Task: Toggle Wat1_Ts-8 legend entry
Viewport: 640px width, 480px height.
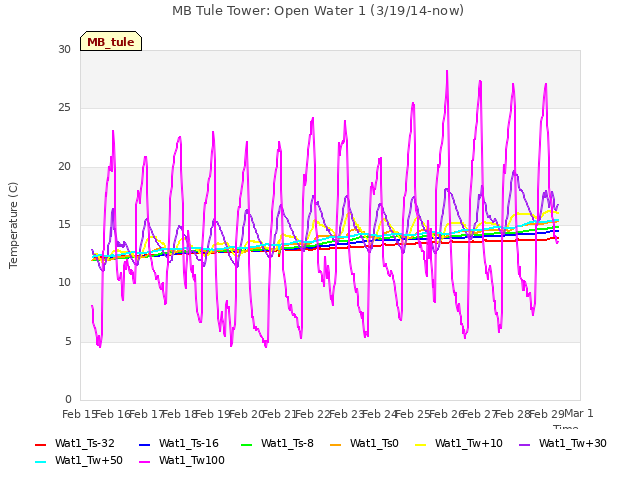Action: [277, 443]
